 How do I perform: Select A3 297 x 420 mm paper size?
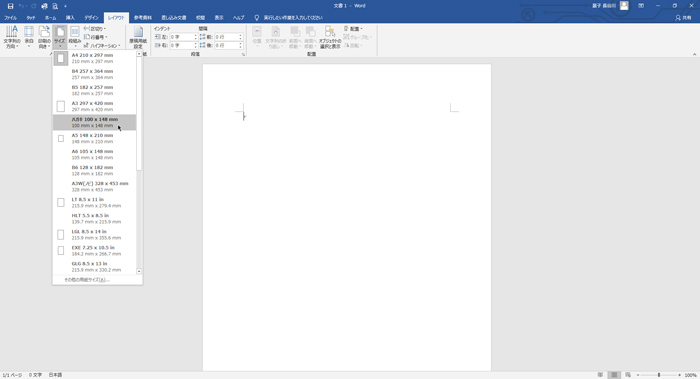94,106
